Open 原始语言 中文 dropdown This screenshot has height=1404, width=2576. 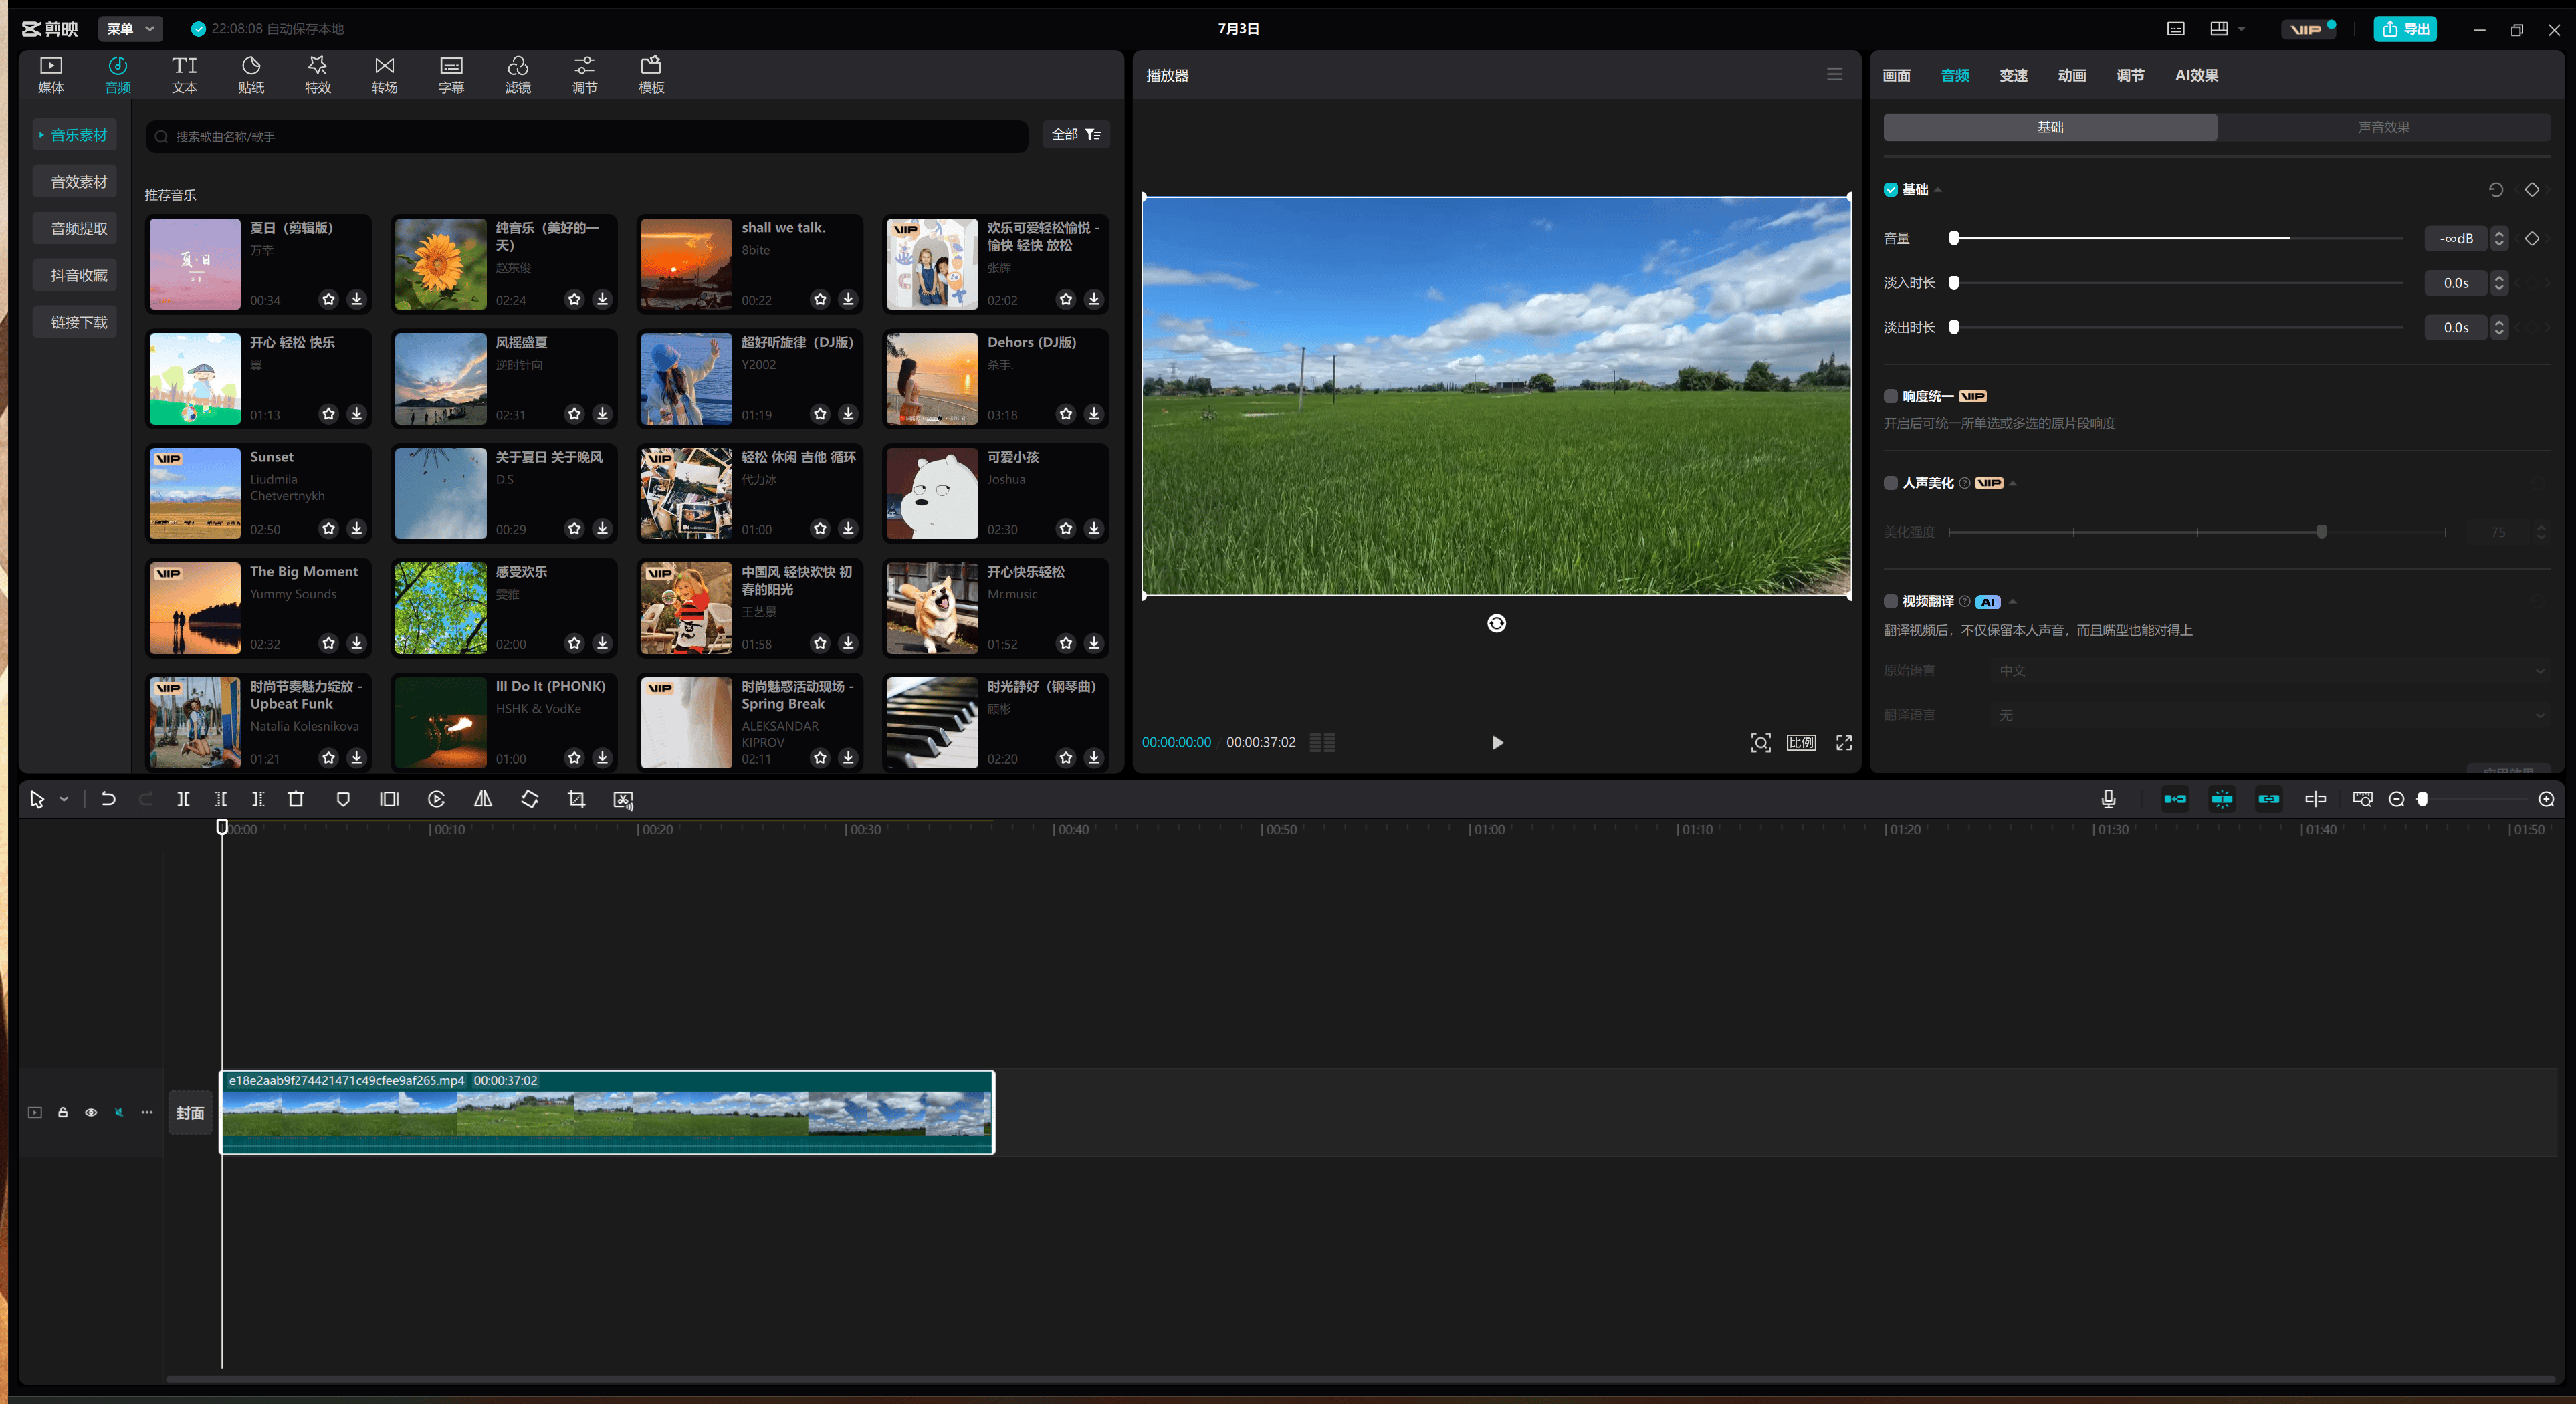(x=2270, y=670)
